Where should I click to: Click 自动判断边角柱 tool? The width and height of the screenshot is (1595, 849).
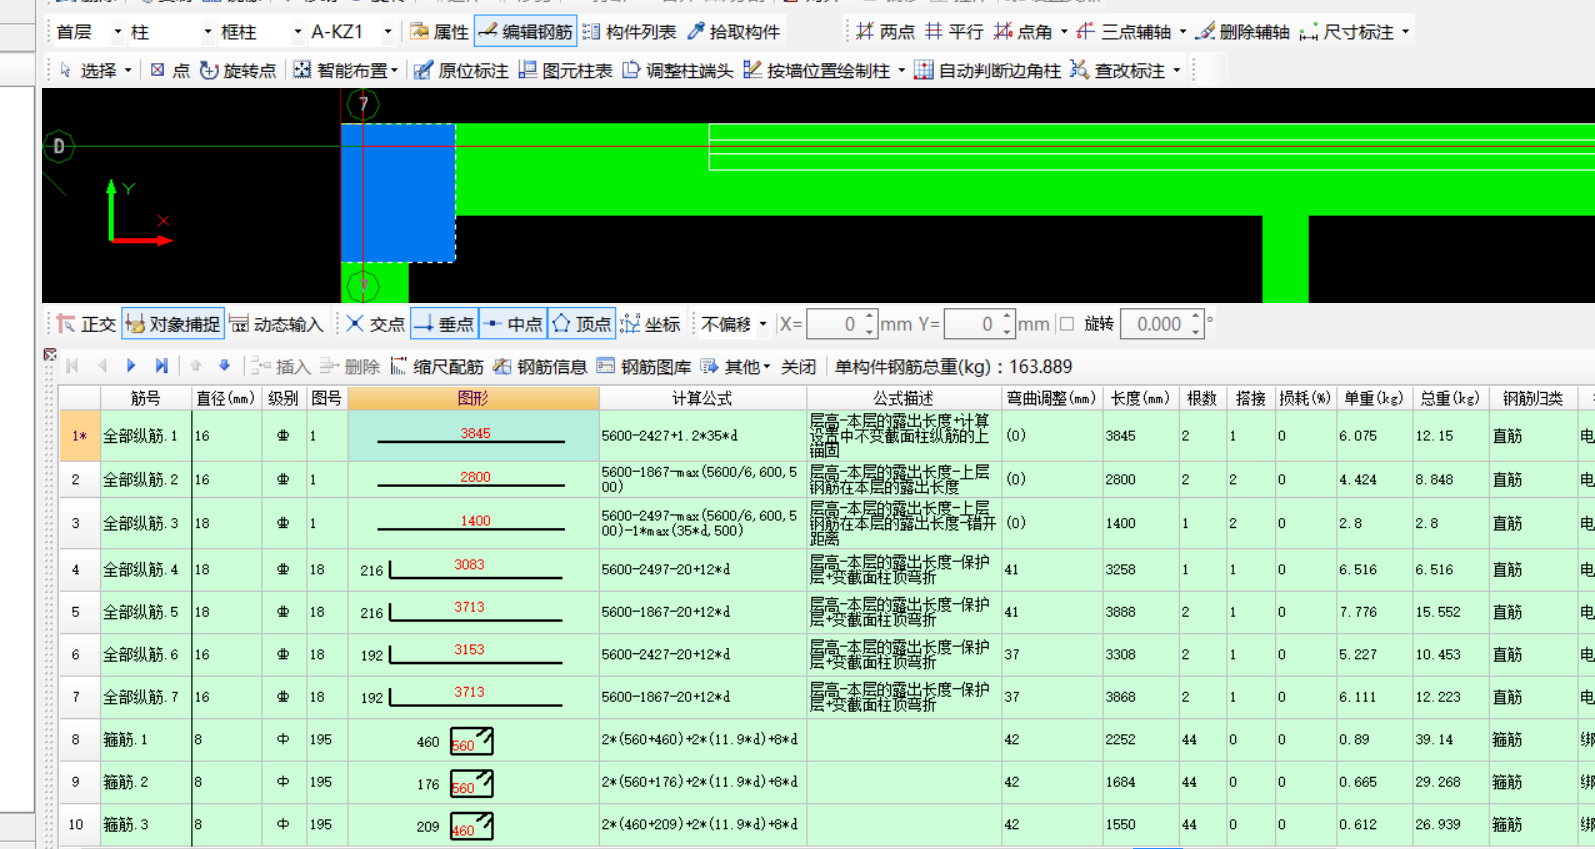coord(988,70)
